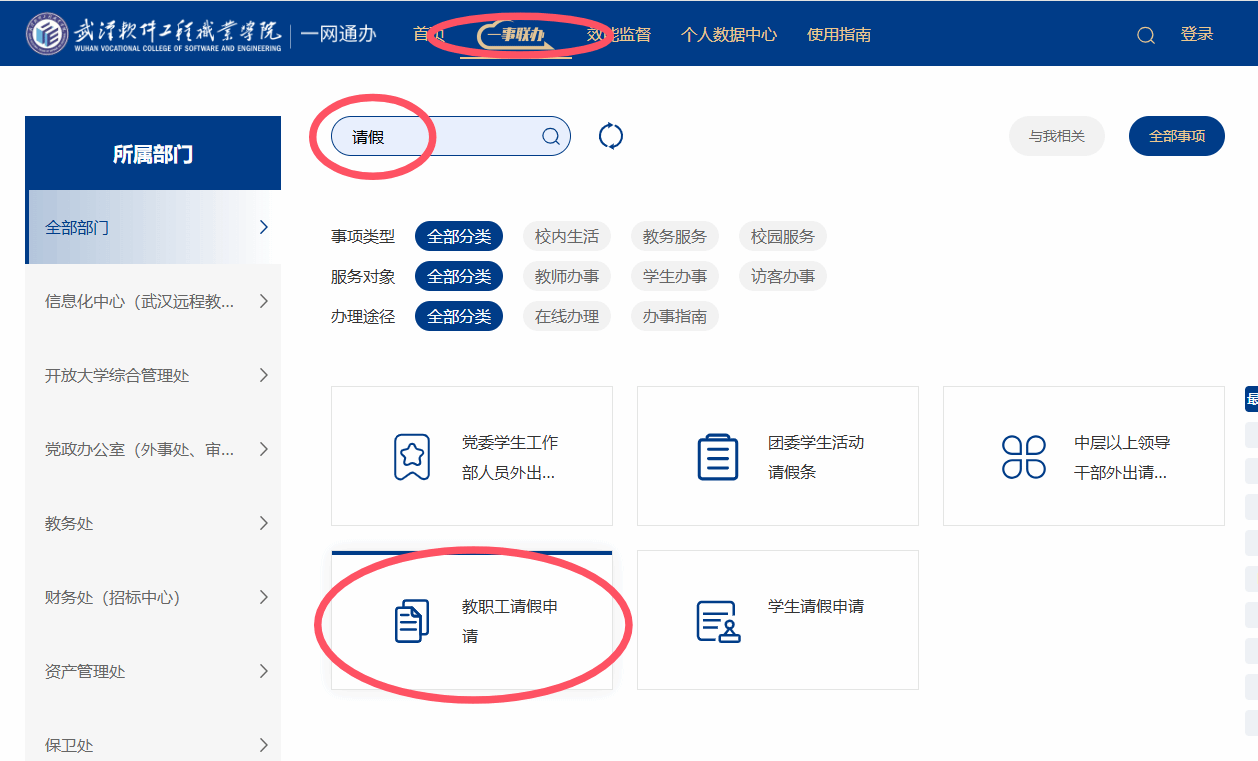Click the 与我相关 button
1258x761 pixels.
(1056, 136)
